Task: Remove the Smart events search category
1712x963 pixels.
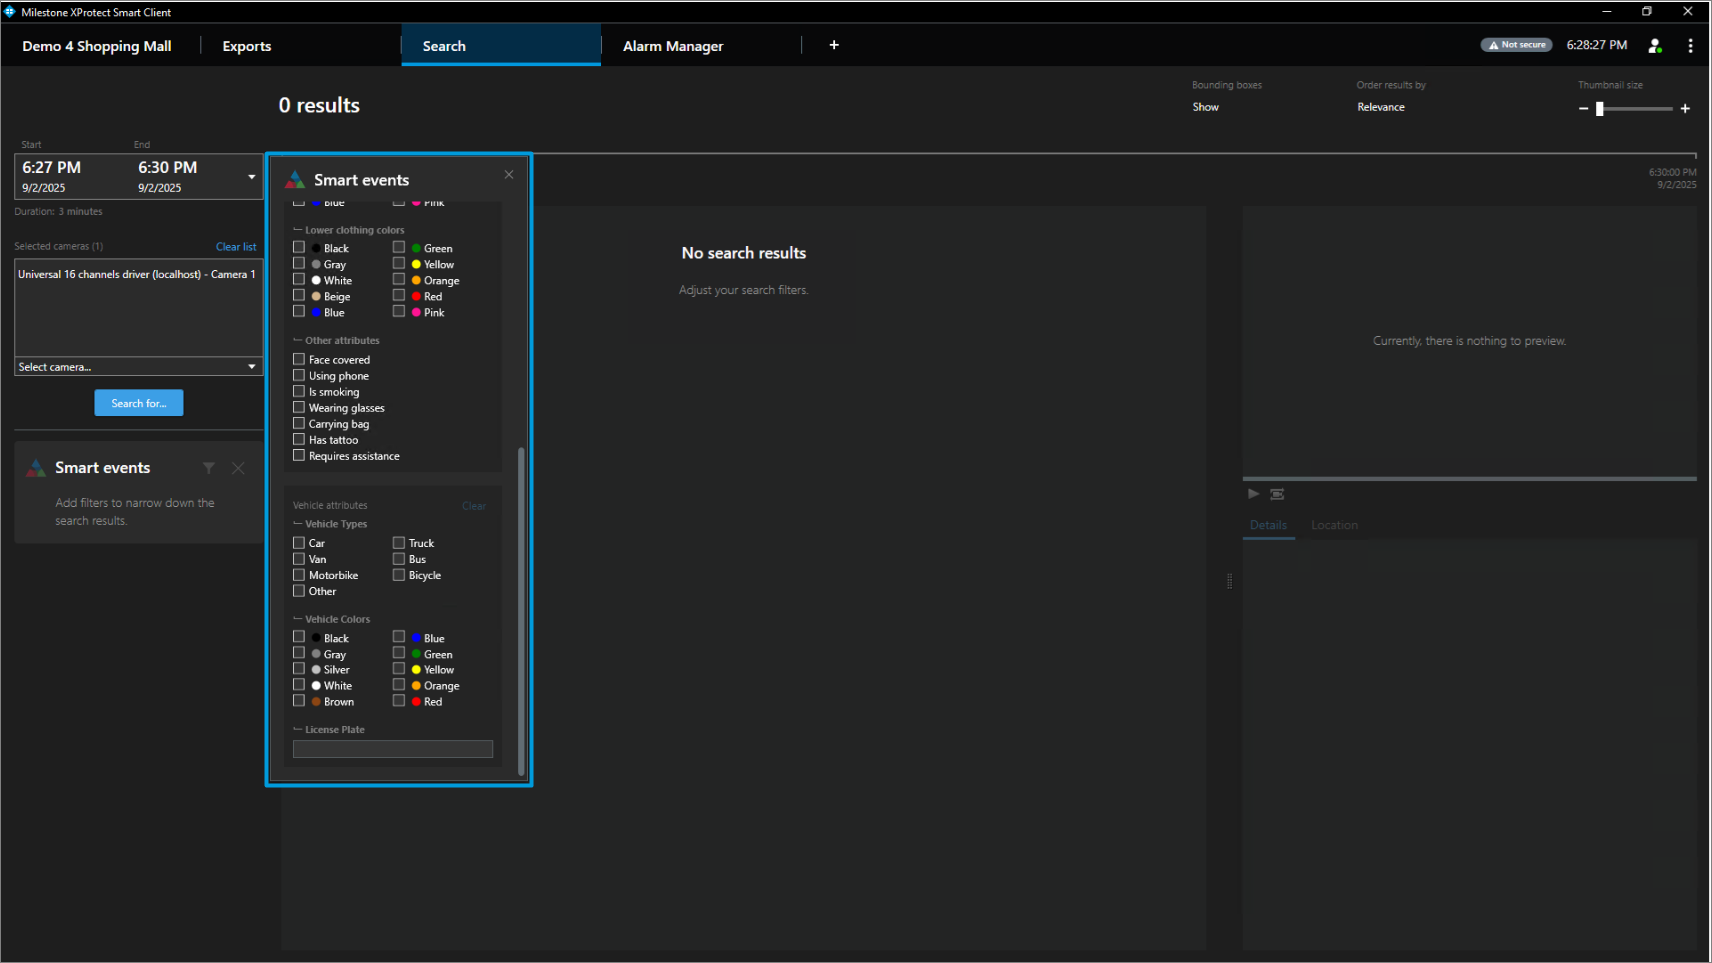Action: coord(238,468)
